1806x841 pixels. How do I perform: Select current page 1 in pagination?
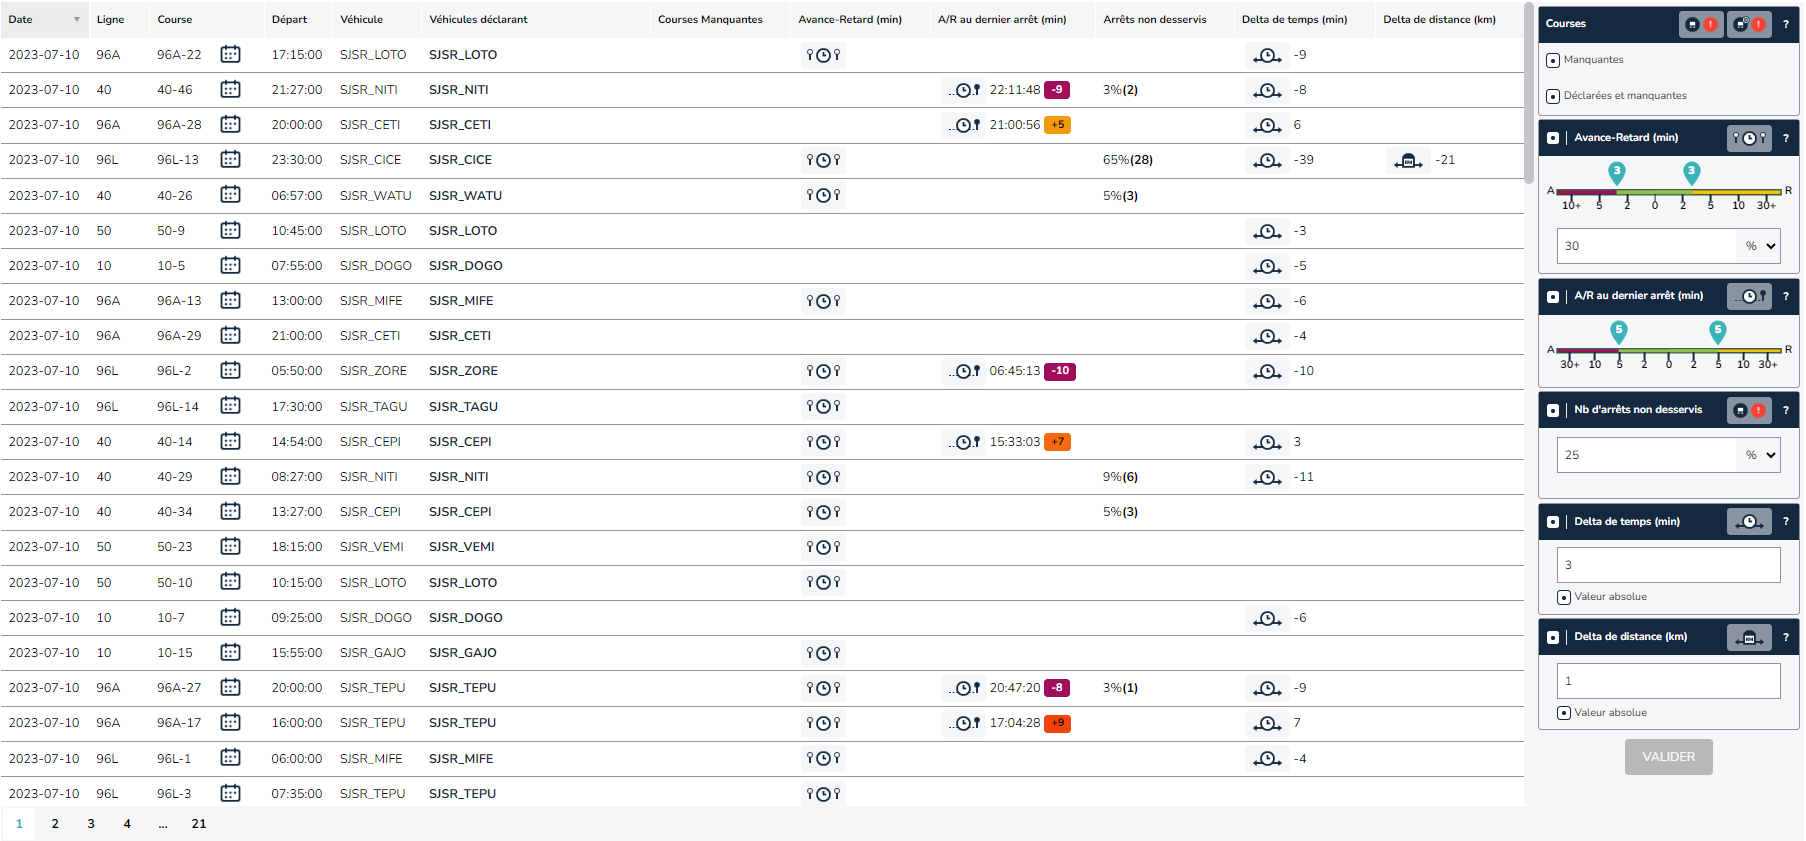click(x=19, y=824)
